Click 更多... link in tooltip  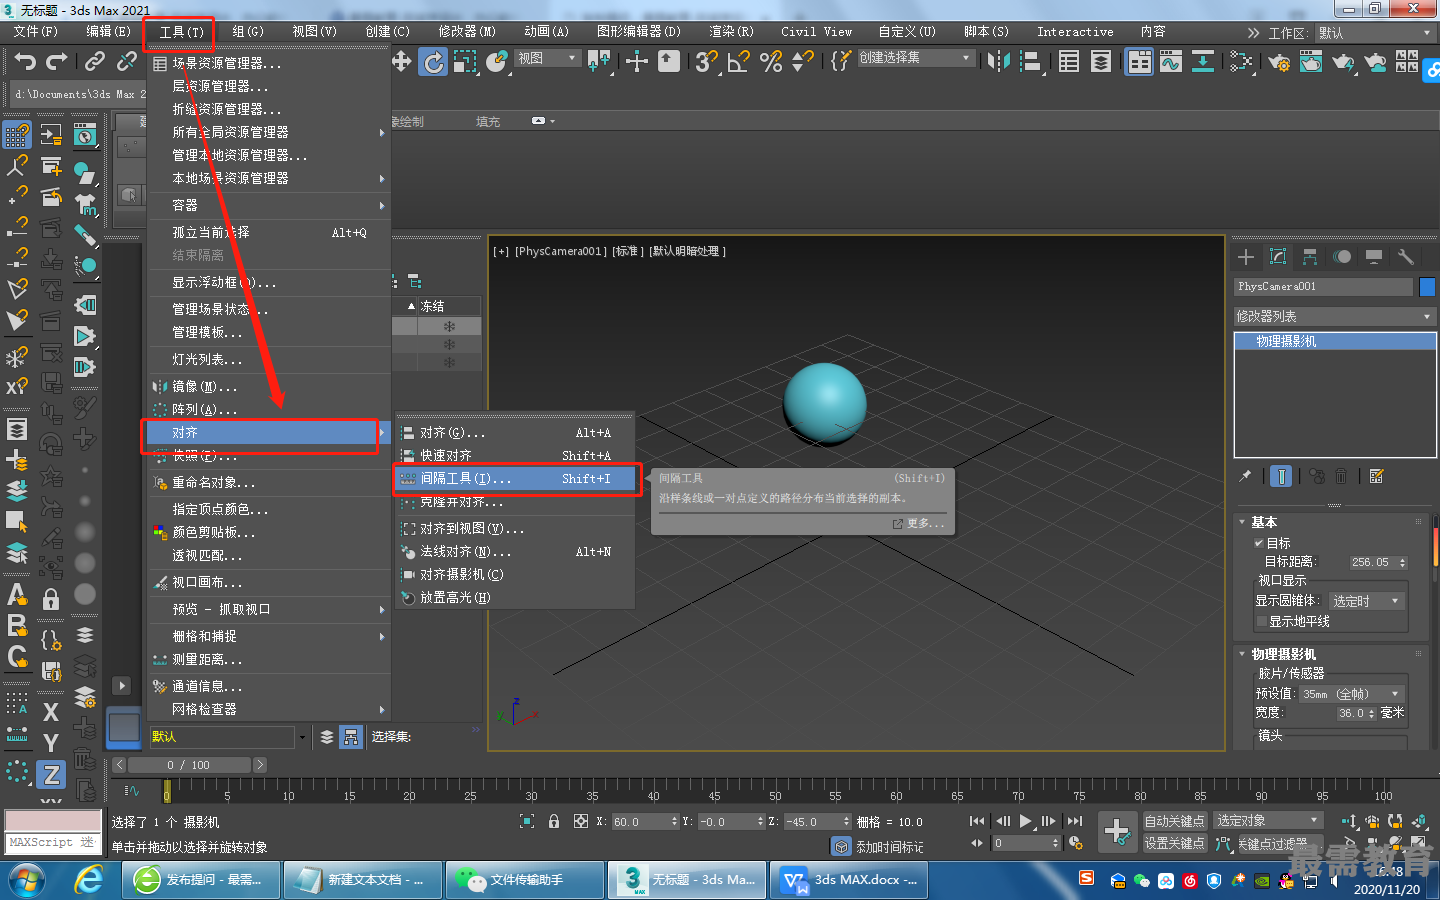pyautogui.click(x=919, y=523)
